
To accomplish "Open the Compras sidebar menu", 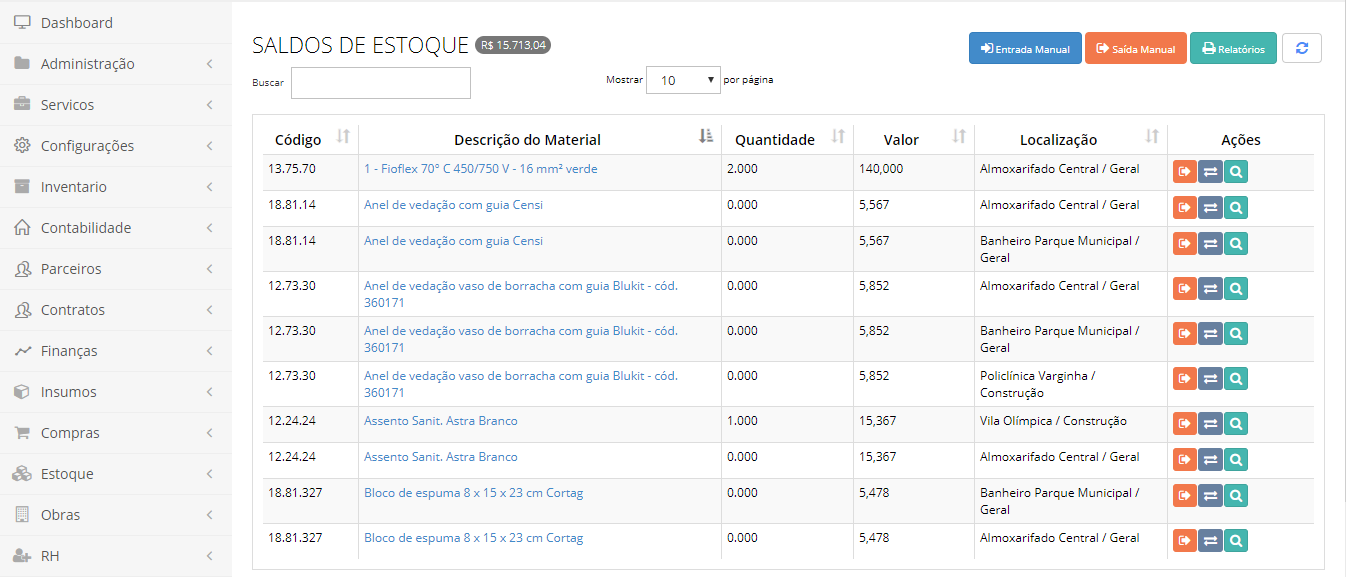I will [x=116, y=433].
